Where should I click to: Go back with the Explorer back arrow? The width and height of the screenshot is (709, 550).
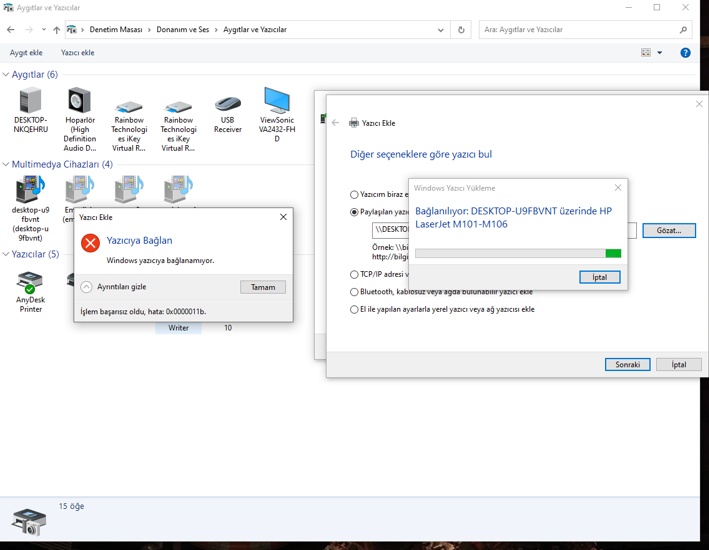[x=11, y=30]
